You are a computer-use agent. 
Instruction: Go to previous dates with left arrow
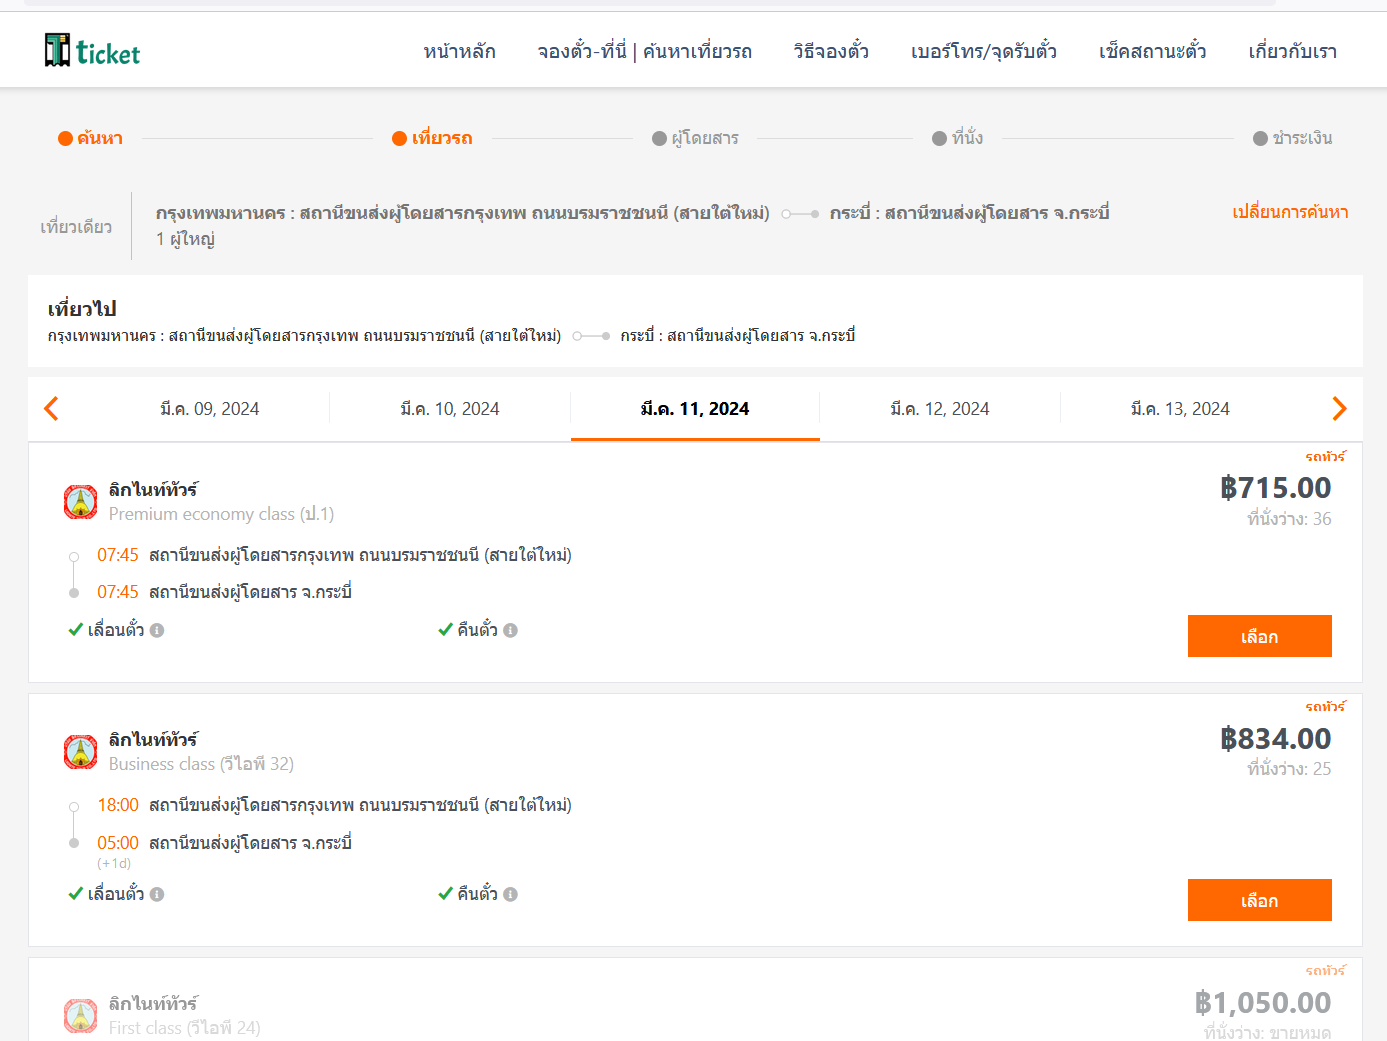pyautogui.click(x=52, y=408)
